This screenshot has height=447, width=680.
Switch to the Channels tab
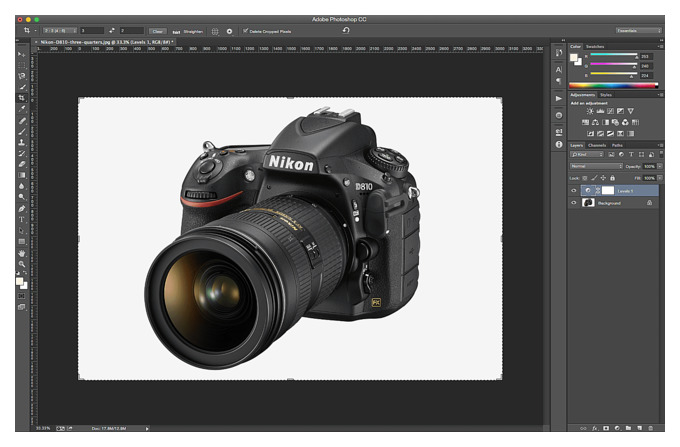point(597,145)
